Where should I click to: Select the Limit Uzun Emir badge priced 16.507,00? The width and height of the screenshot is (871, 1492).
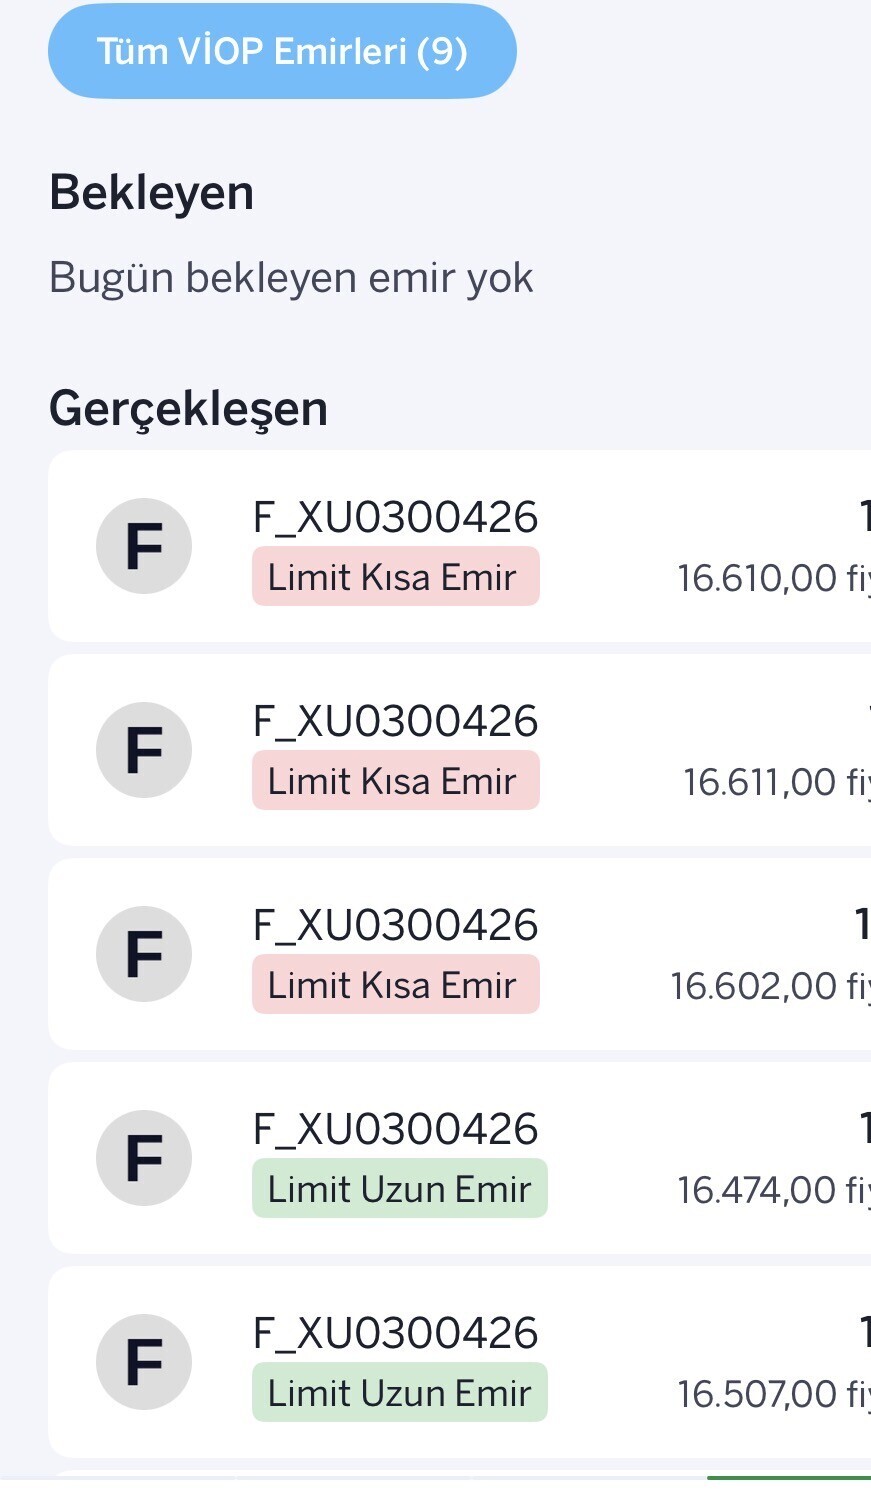coord(399,1393)
